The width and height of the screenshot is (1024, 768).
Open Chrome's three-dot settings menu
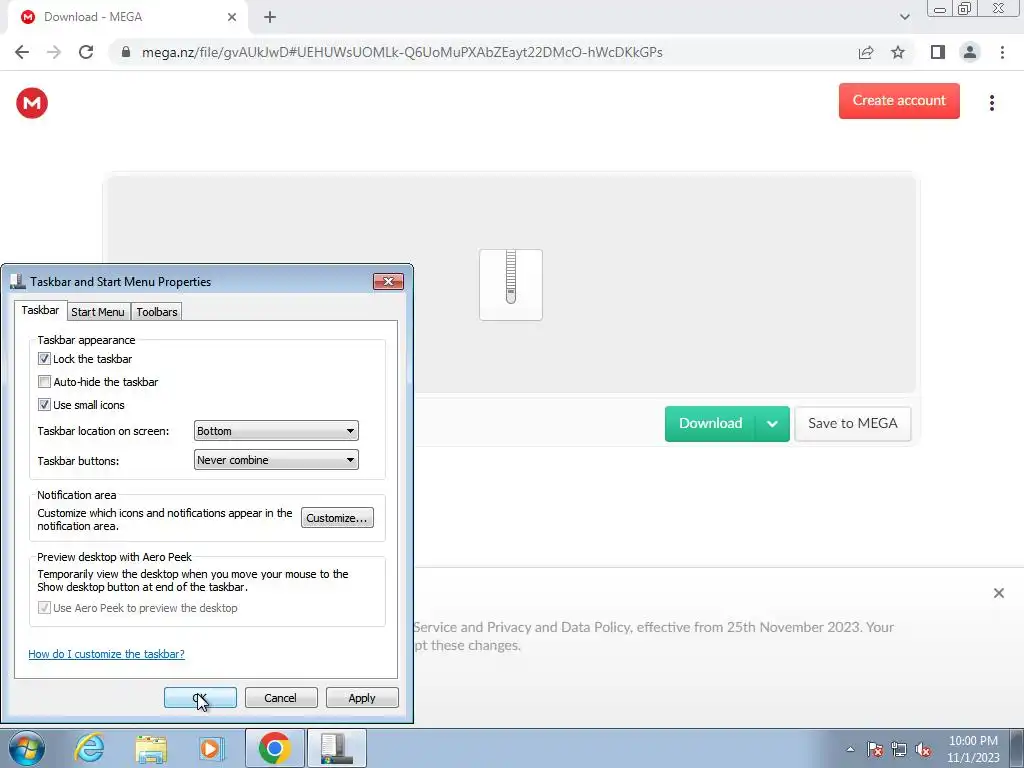point(1002,52)
